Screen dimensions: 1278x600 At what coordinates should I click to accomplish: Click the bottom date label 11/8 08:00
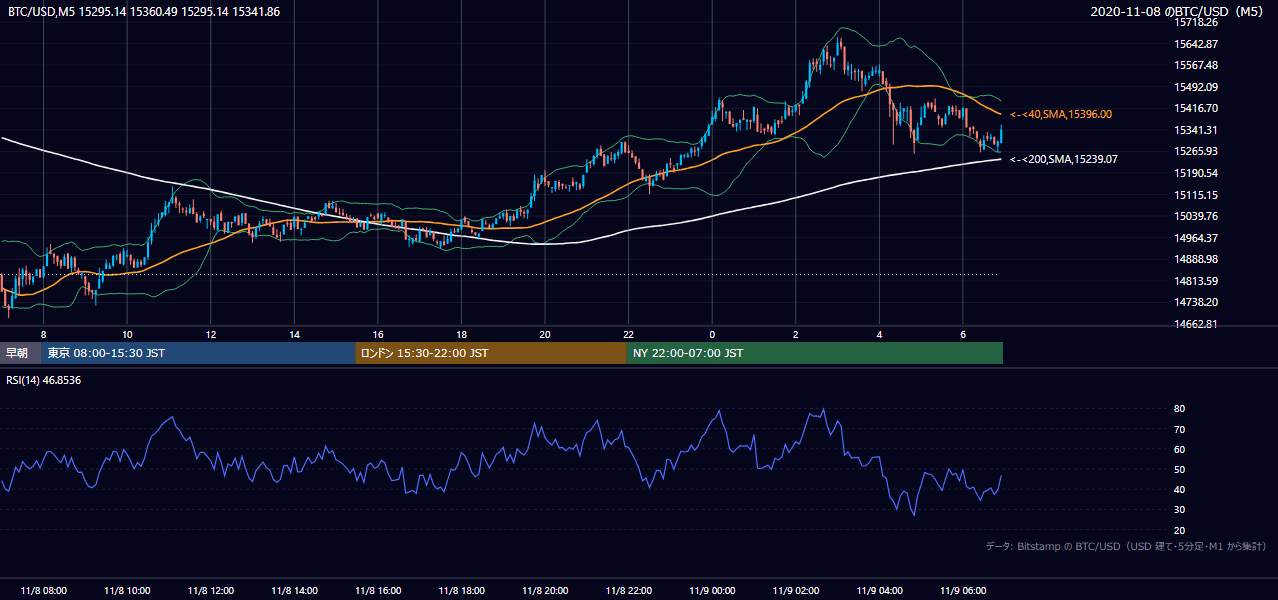[x=43, y=591]
